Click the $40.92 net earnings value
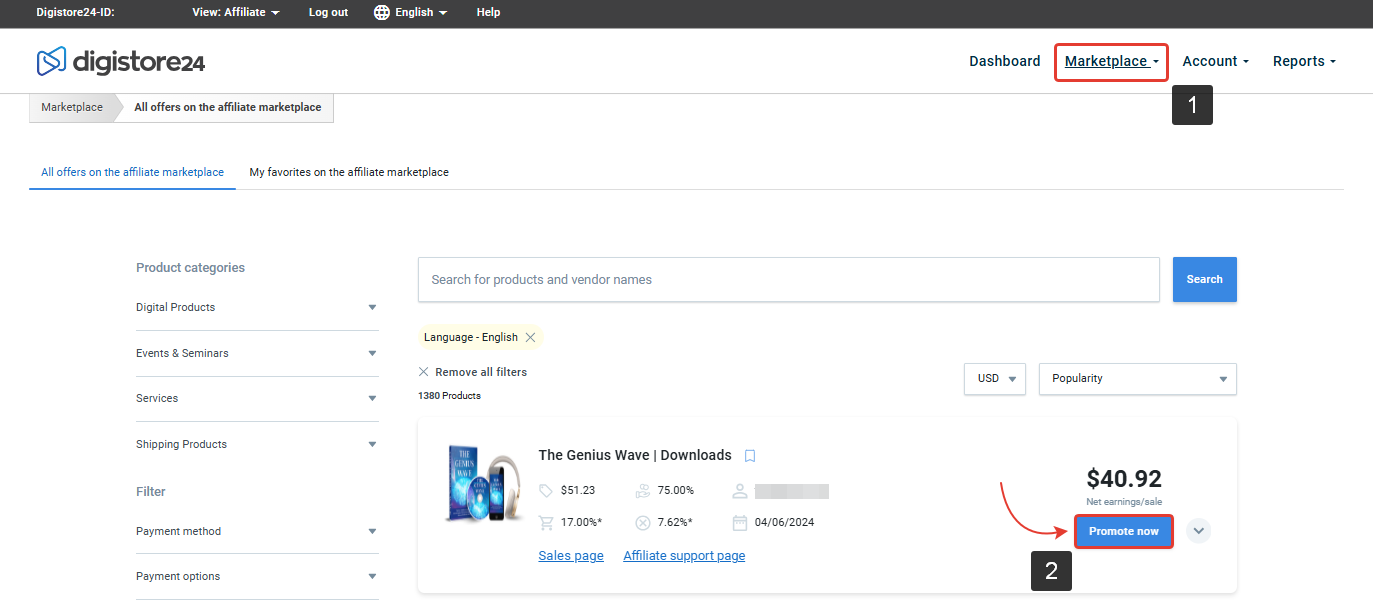This screenshot has height=606, width=1373. [1124, 479]
